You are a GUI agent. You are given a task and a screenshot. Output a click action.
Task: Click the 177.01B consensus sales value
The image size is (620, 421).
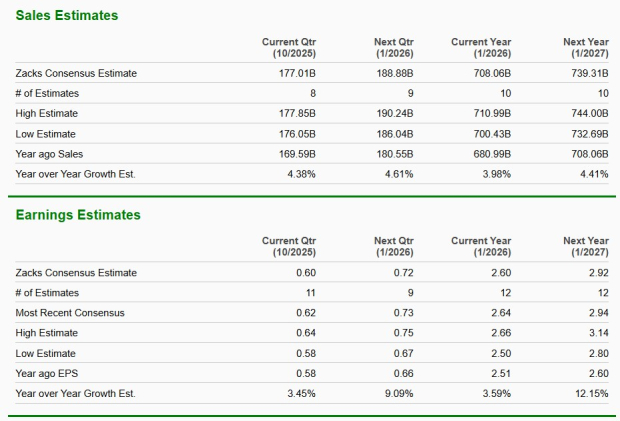point(295,73)
